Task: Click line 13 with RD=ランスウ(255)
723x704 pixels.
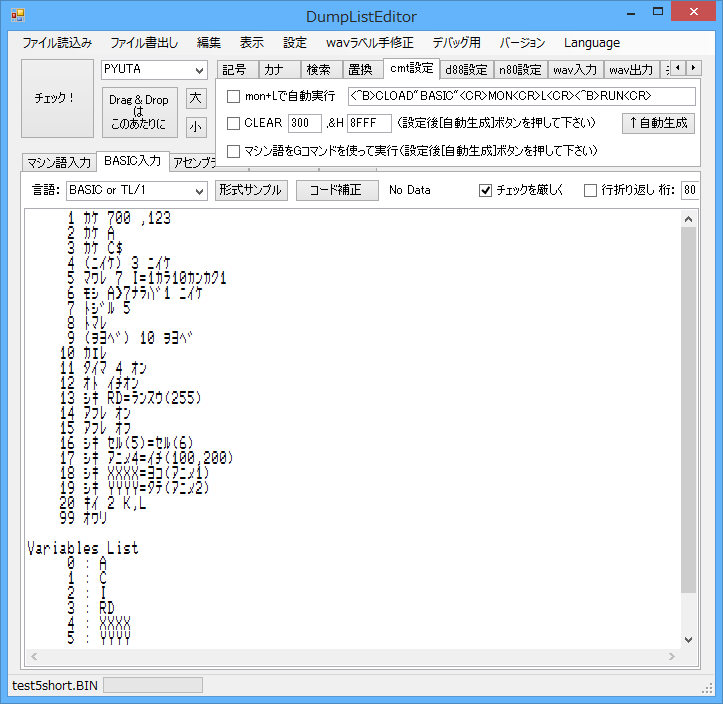Action: coord(130,397)
